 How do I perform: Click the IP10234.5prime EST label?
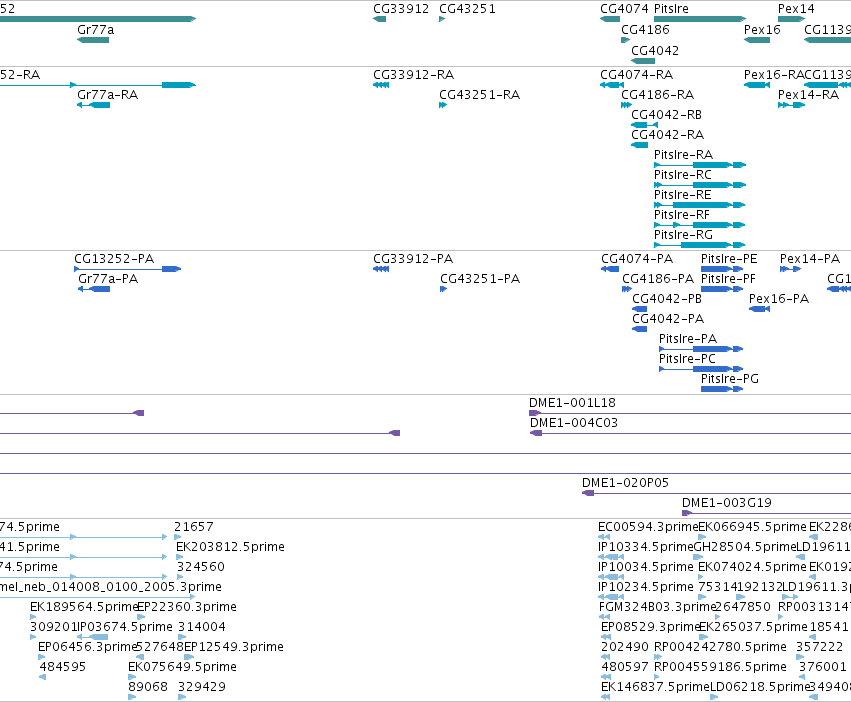646,587
